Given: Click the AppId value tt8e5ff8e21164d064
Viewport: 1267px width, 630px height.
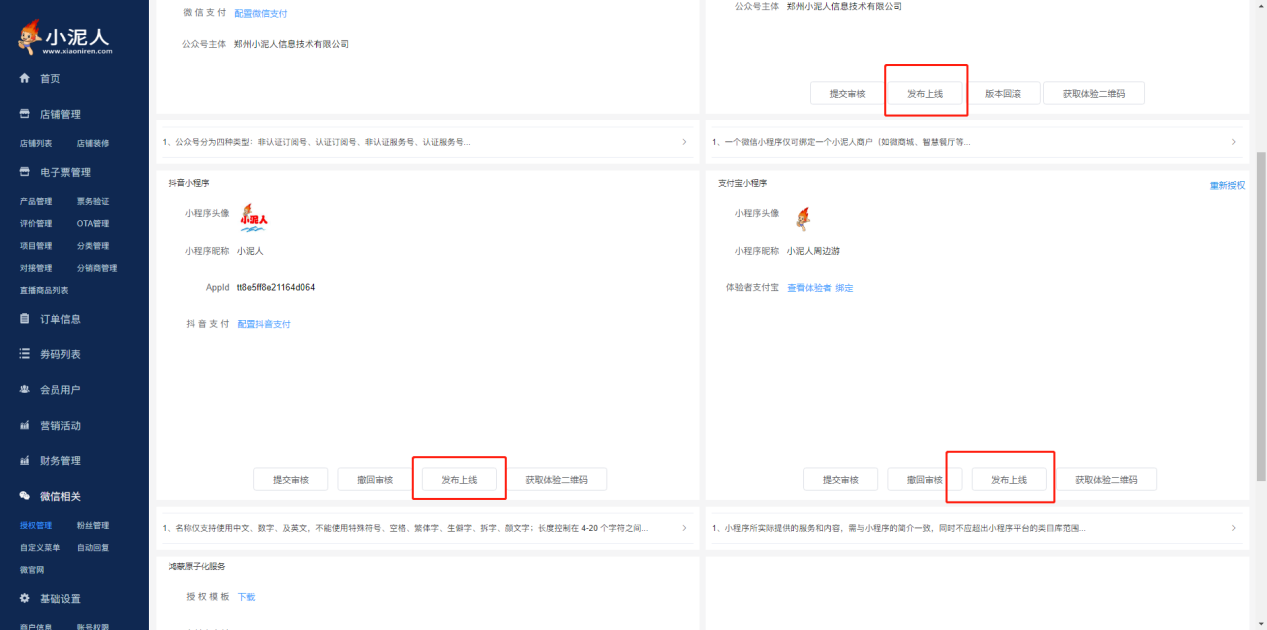Looking at the screenshot, I should point(276,287).
